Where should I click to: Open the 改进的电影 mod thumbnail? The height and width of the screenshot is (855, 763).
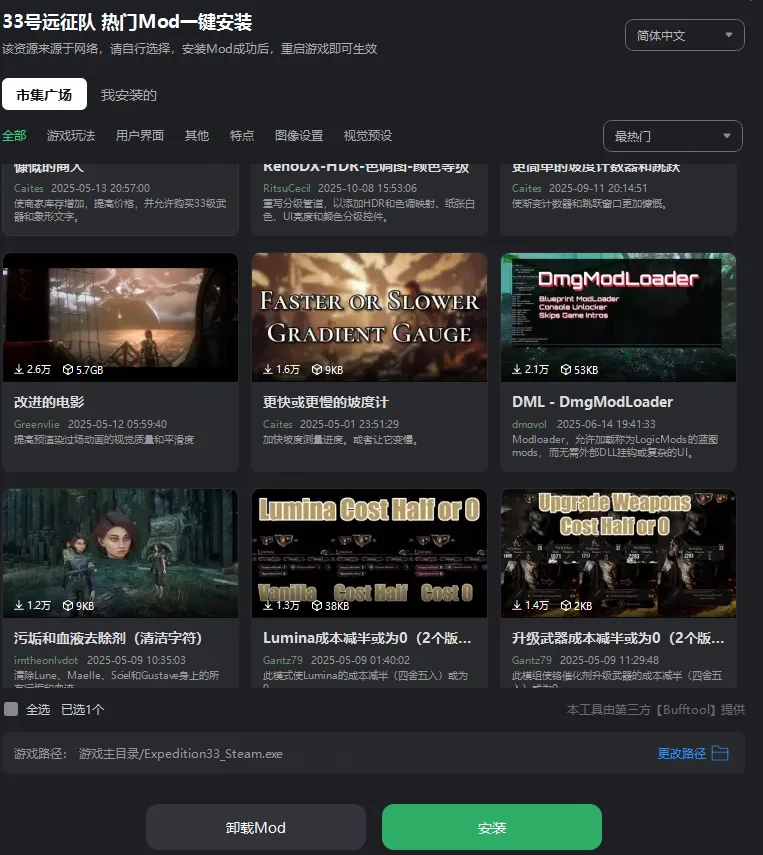click(121, 317)
